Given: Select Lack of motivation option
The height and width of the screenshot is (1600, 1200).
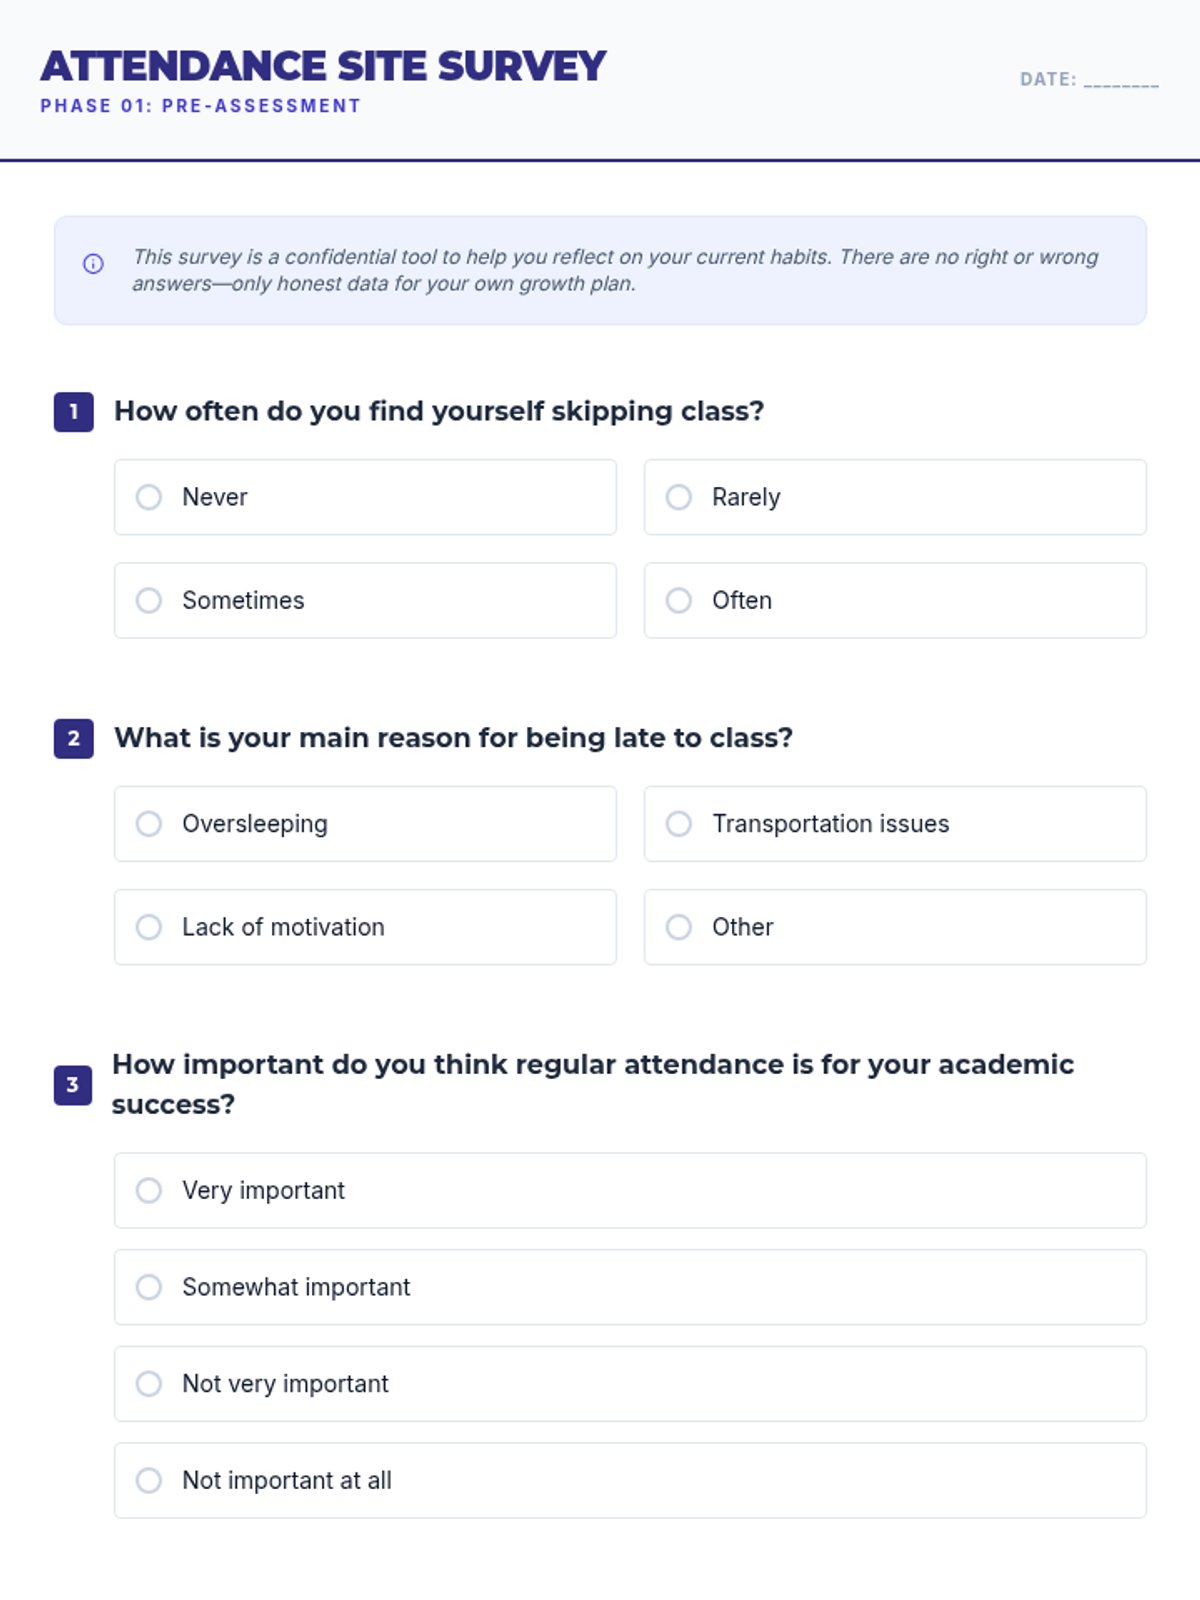Looking at the screenshot, I should point(149,927).
